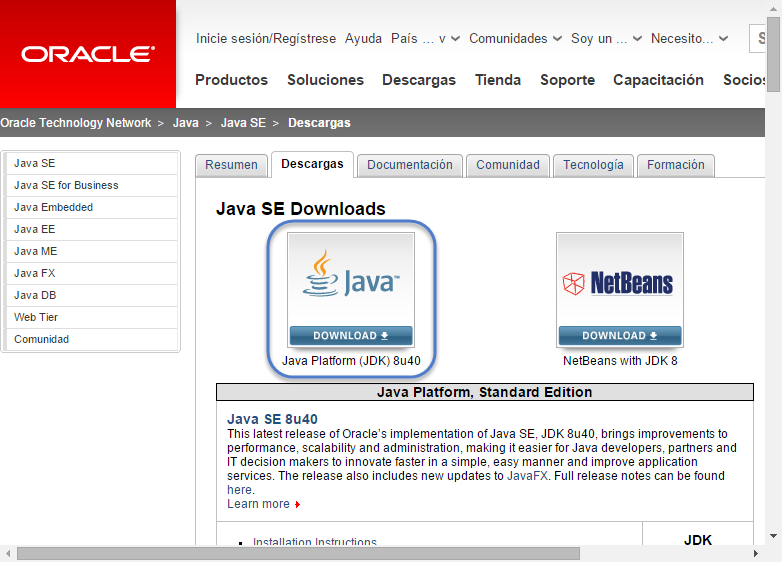Open Java SE for Business sidebar item
The width and height of the screenshot is (782, 562).
pos(91,186)
